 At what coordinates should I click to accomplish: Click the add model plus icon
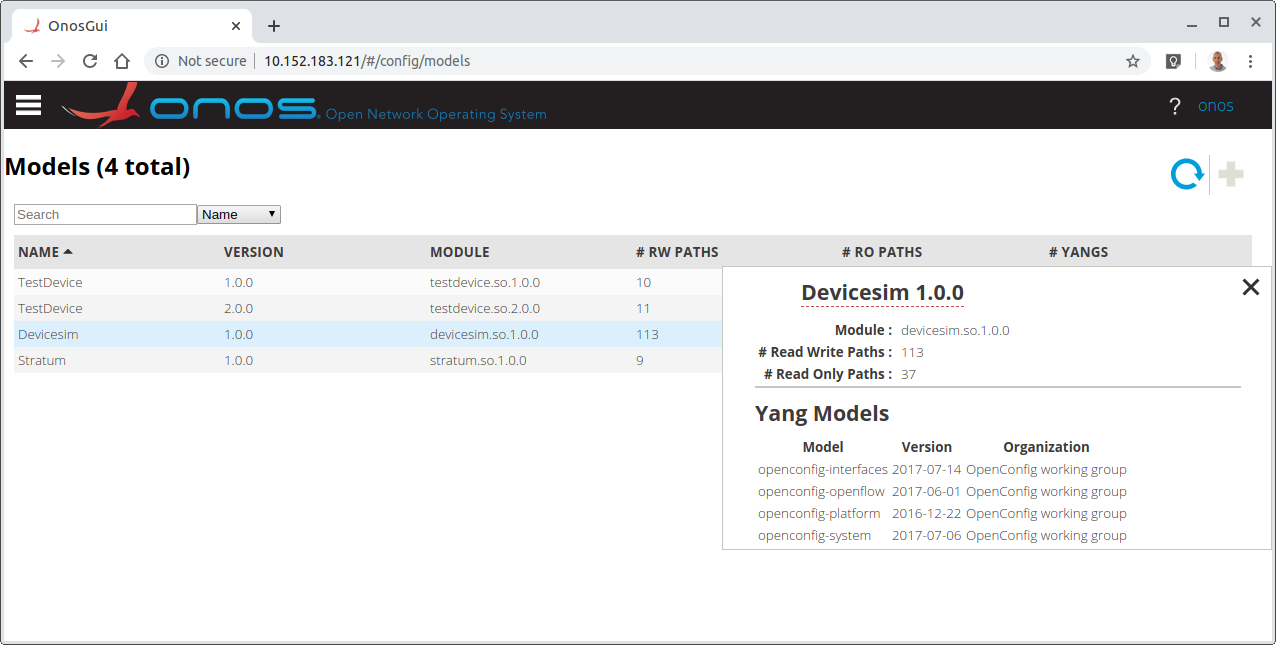[x=1231, y=175]
